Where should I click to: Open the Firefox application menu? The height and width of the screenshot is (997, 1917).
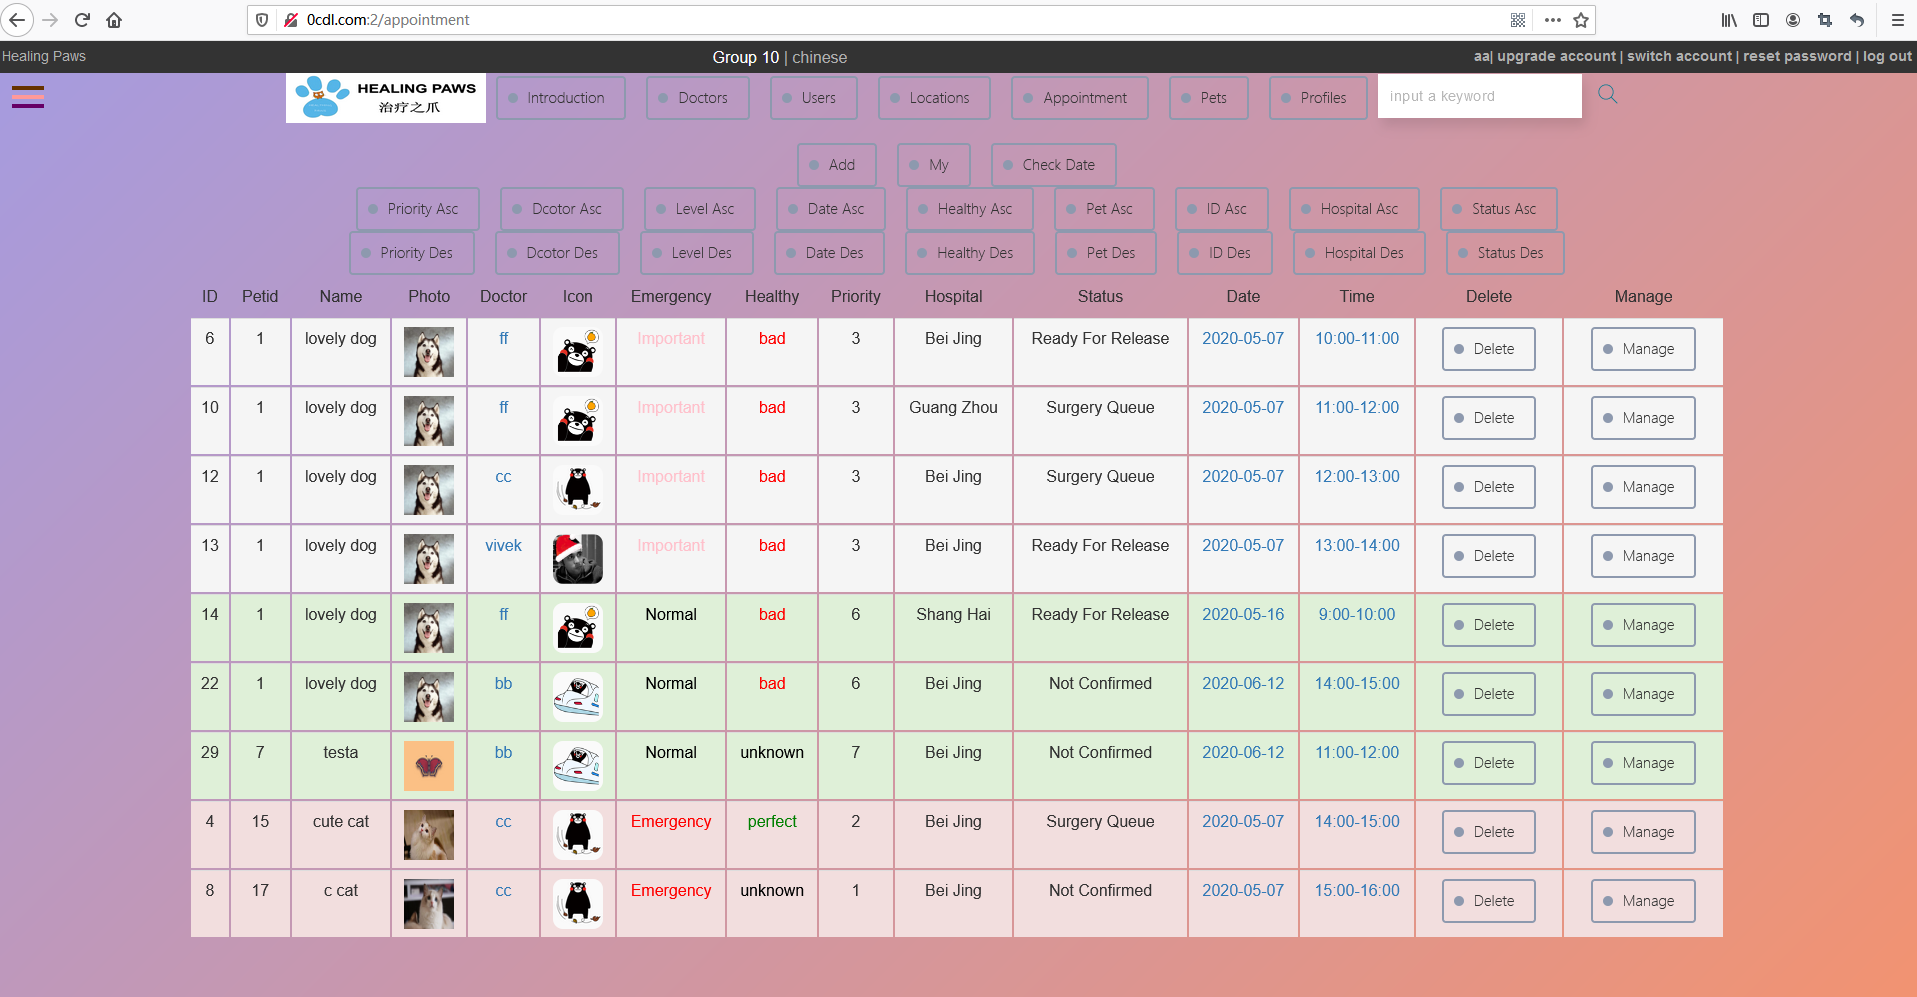click(x=1897, y=20)
